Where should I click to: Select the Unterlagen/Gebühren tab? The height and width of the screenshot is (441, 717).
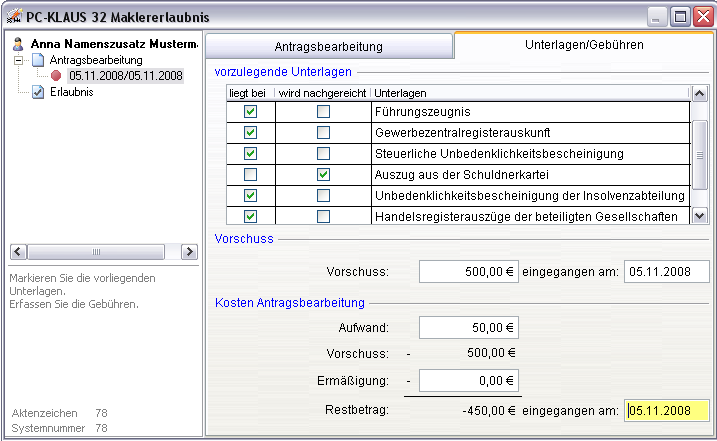coord(583,45)
